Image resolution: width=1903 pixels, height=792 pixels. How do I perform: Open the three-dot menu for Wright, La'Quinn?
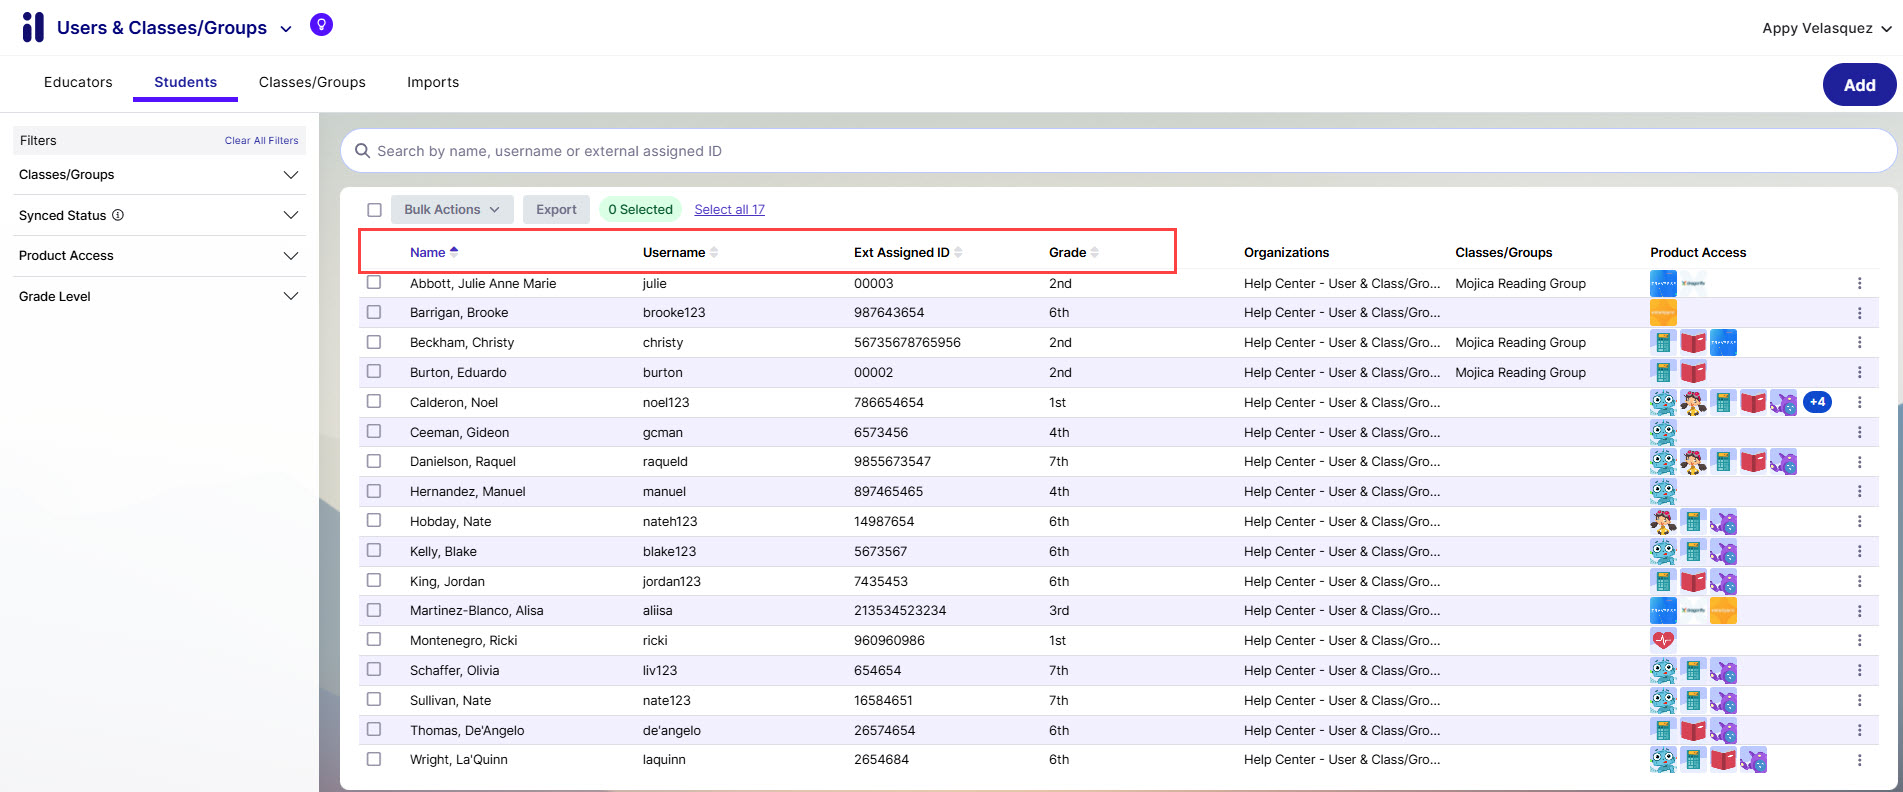1859,760
